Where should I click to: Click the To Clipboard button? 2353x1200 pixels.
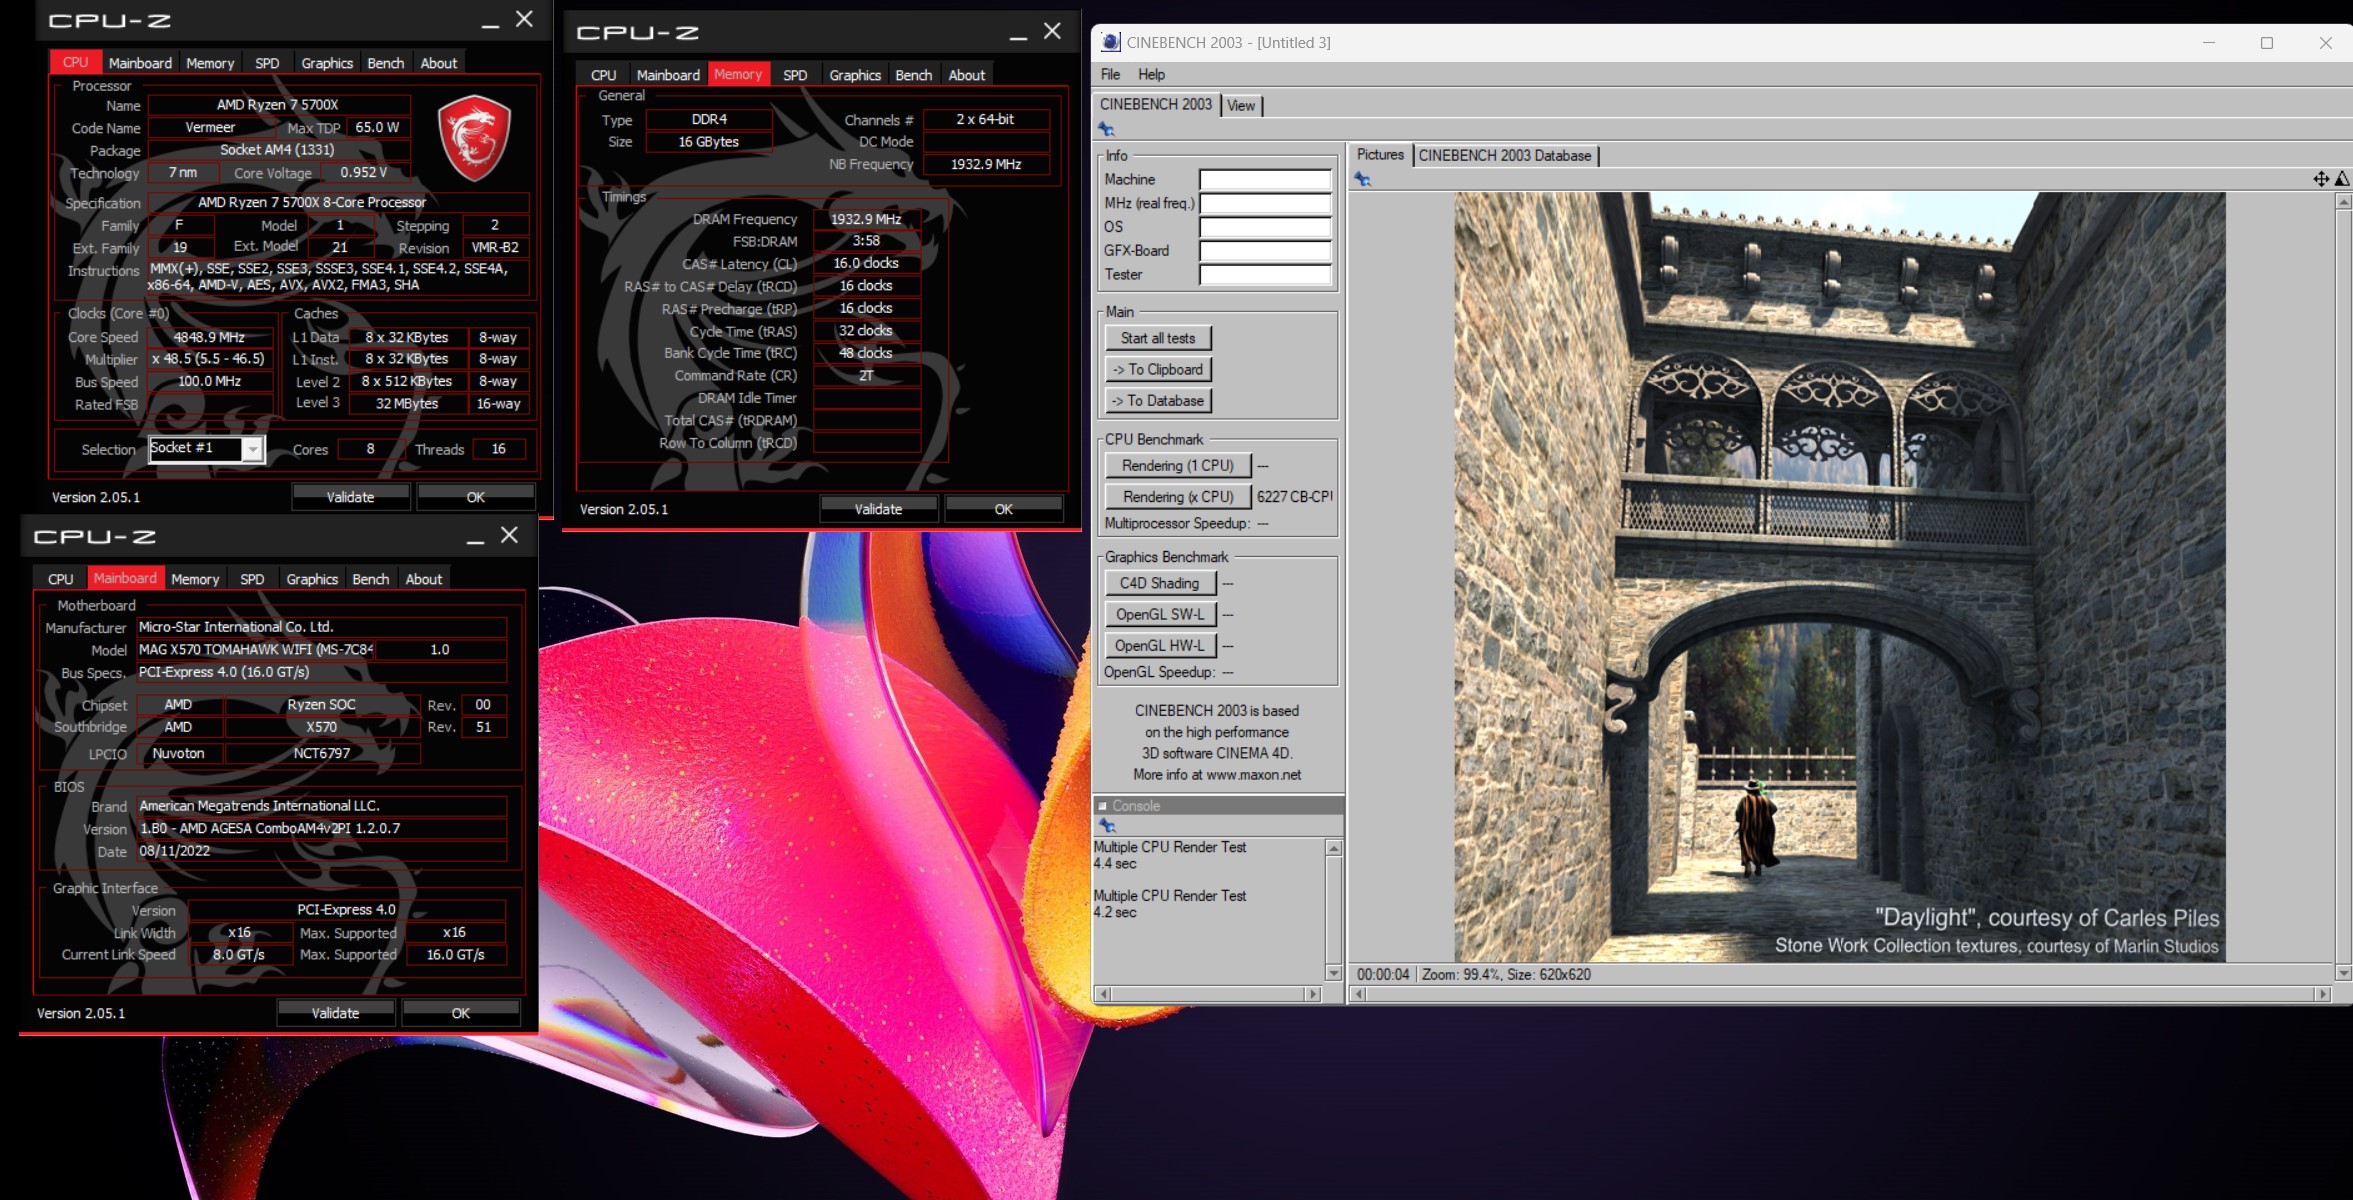[1158, 369]
